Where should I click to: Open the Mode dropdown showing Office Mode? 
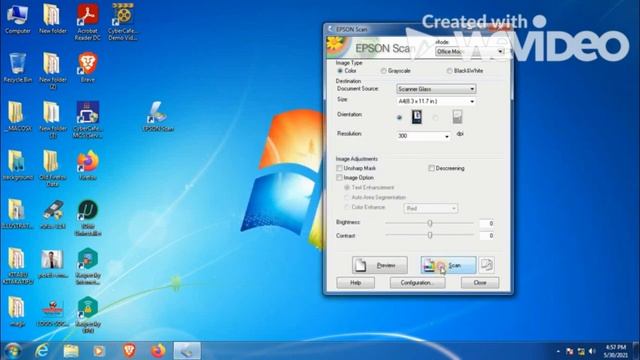[x=469, y=51]
